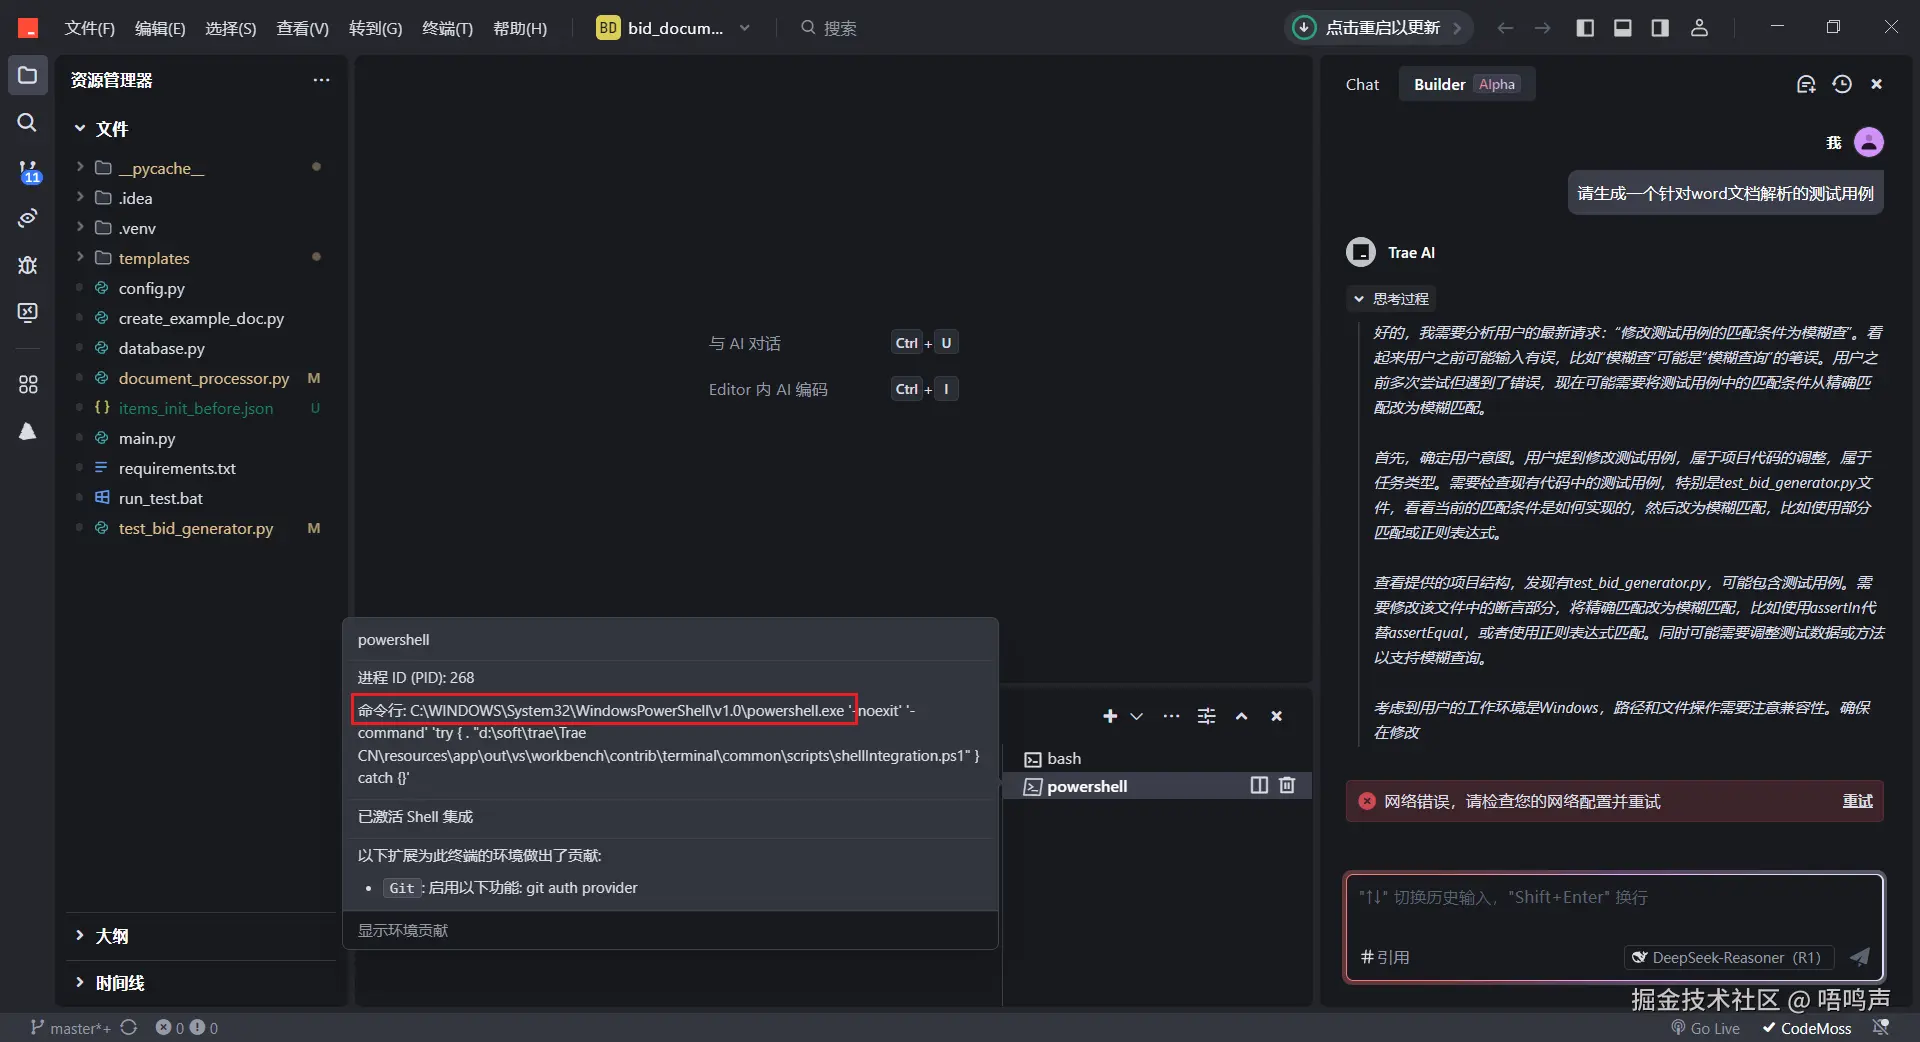Select the bash terminal in the list
Screen dimensions: 1920x1042
[1063, 758]
